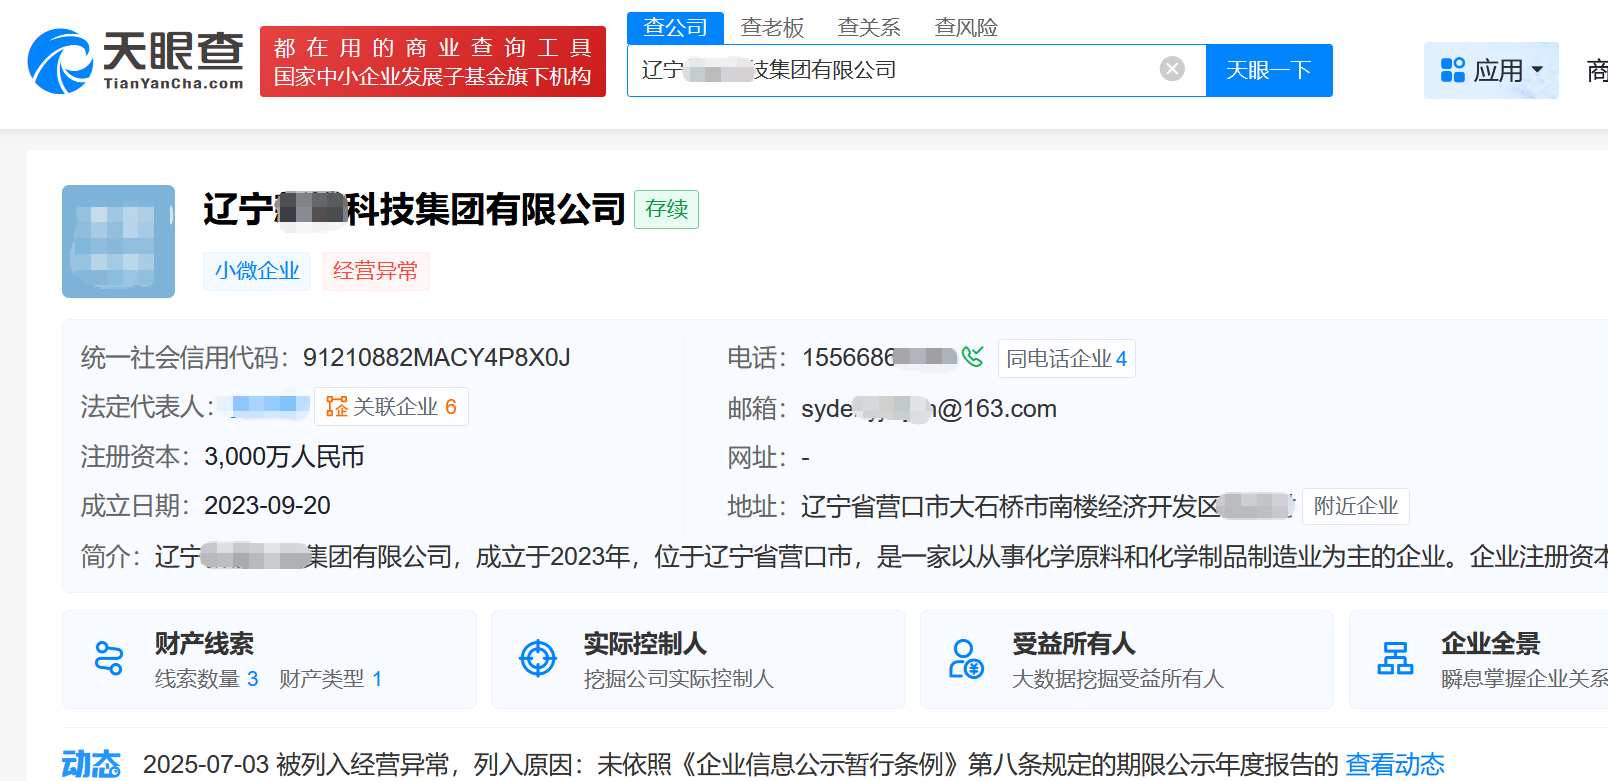This screenshot has width=1608, height=781.
Task: Click the company name search input field
Action: [900, 70]
